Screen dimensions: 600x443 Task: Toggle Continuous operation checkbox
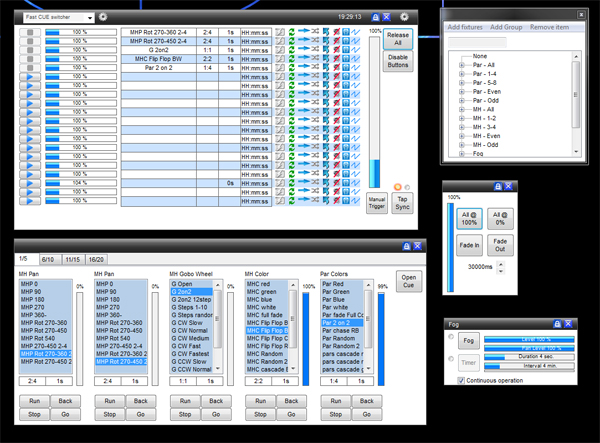461,380
